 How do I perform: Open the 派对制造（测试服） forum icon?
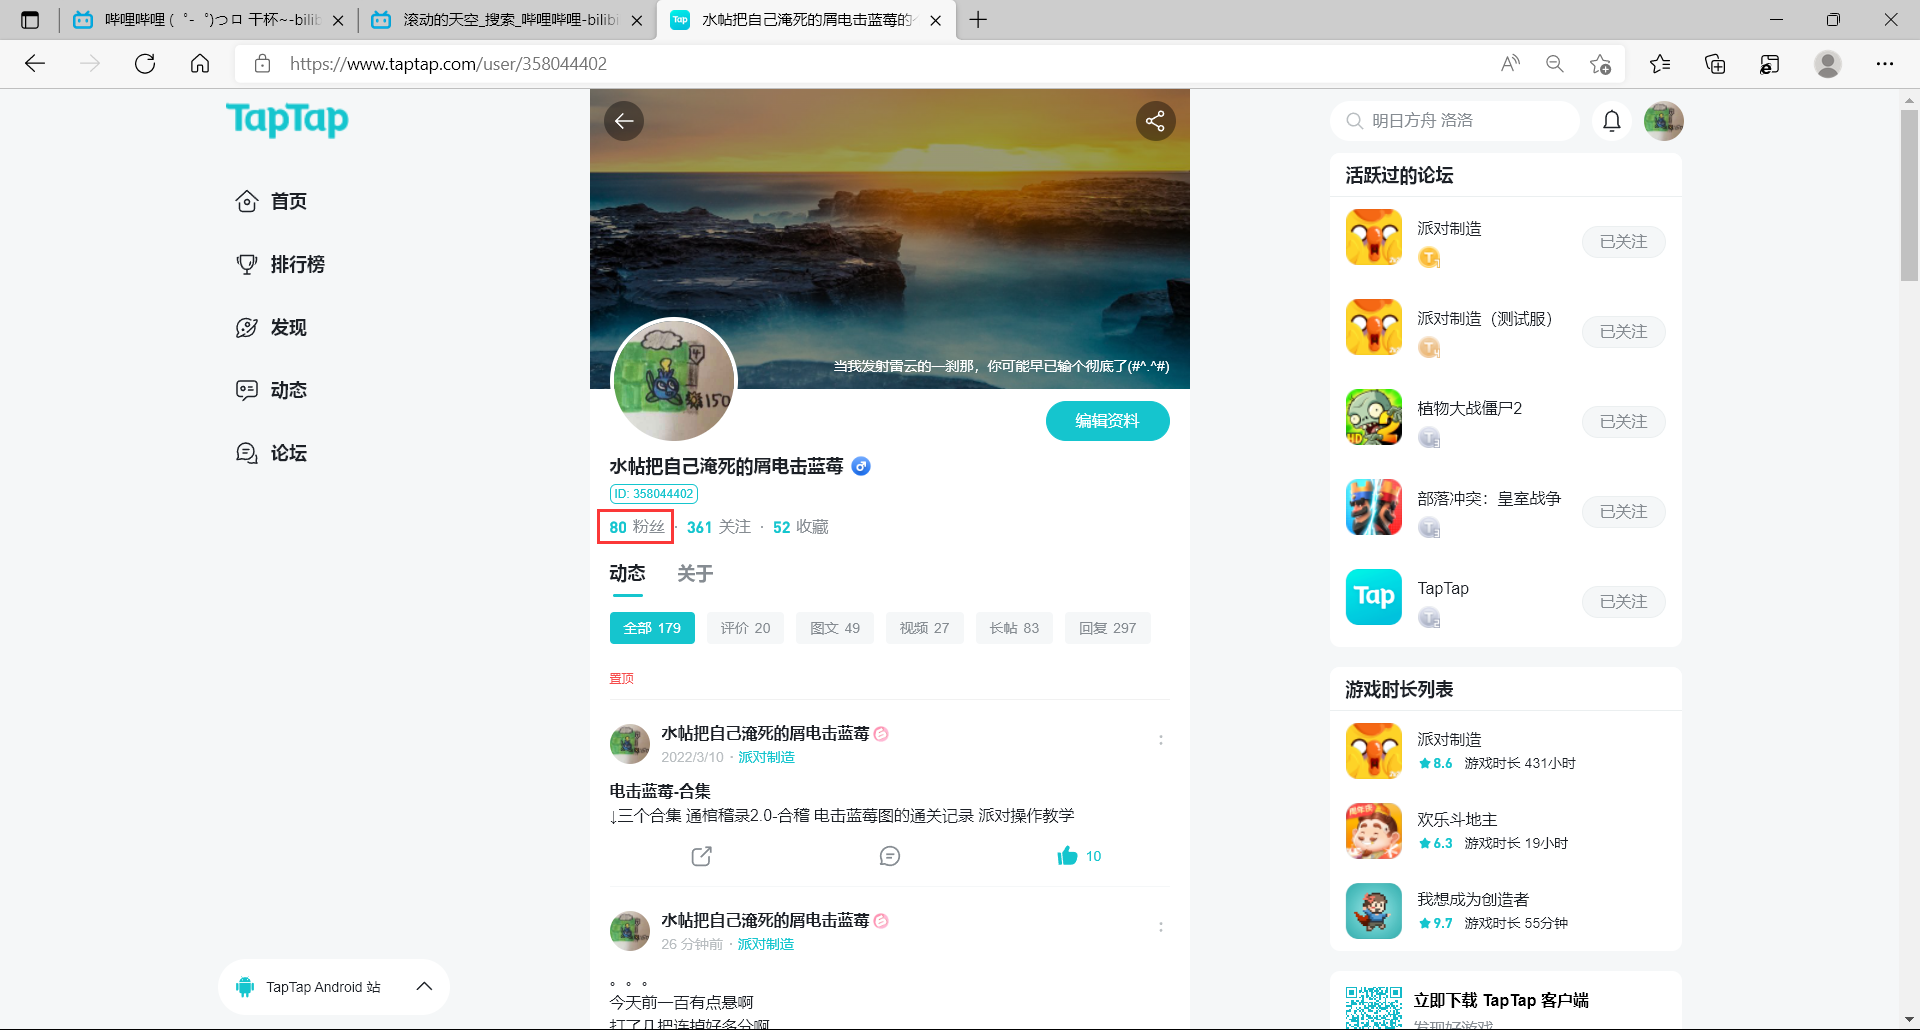click(1374, 327)
